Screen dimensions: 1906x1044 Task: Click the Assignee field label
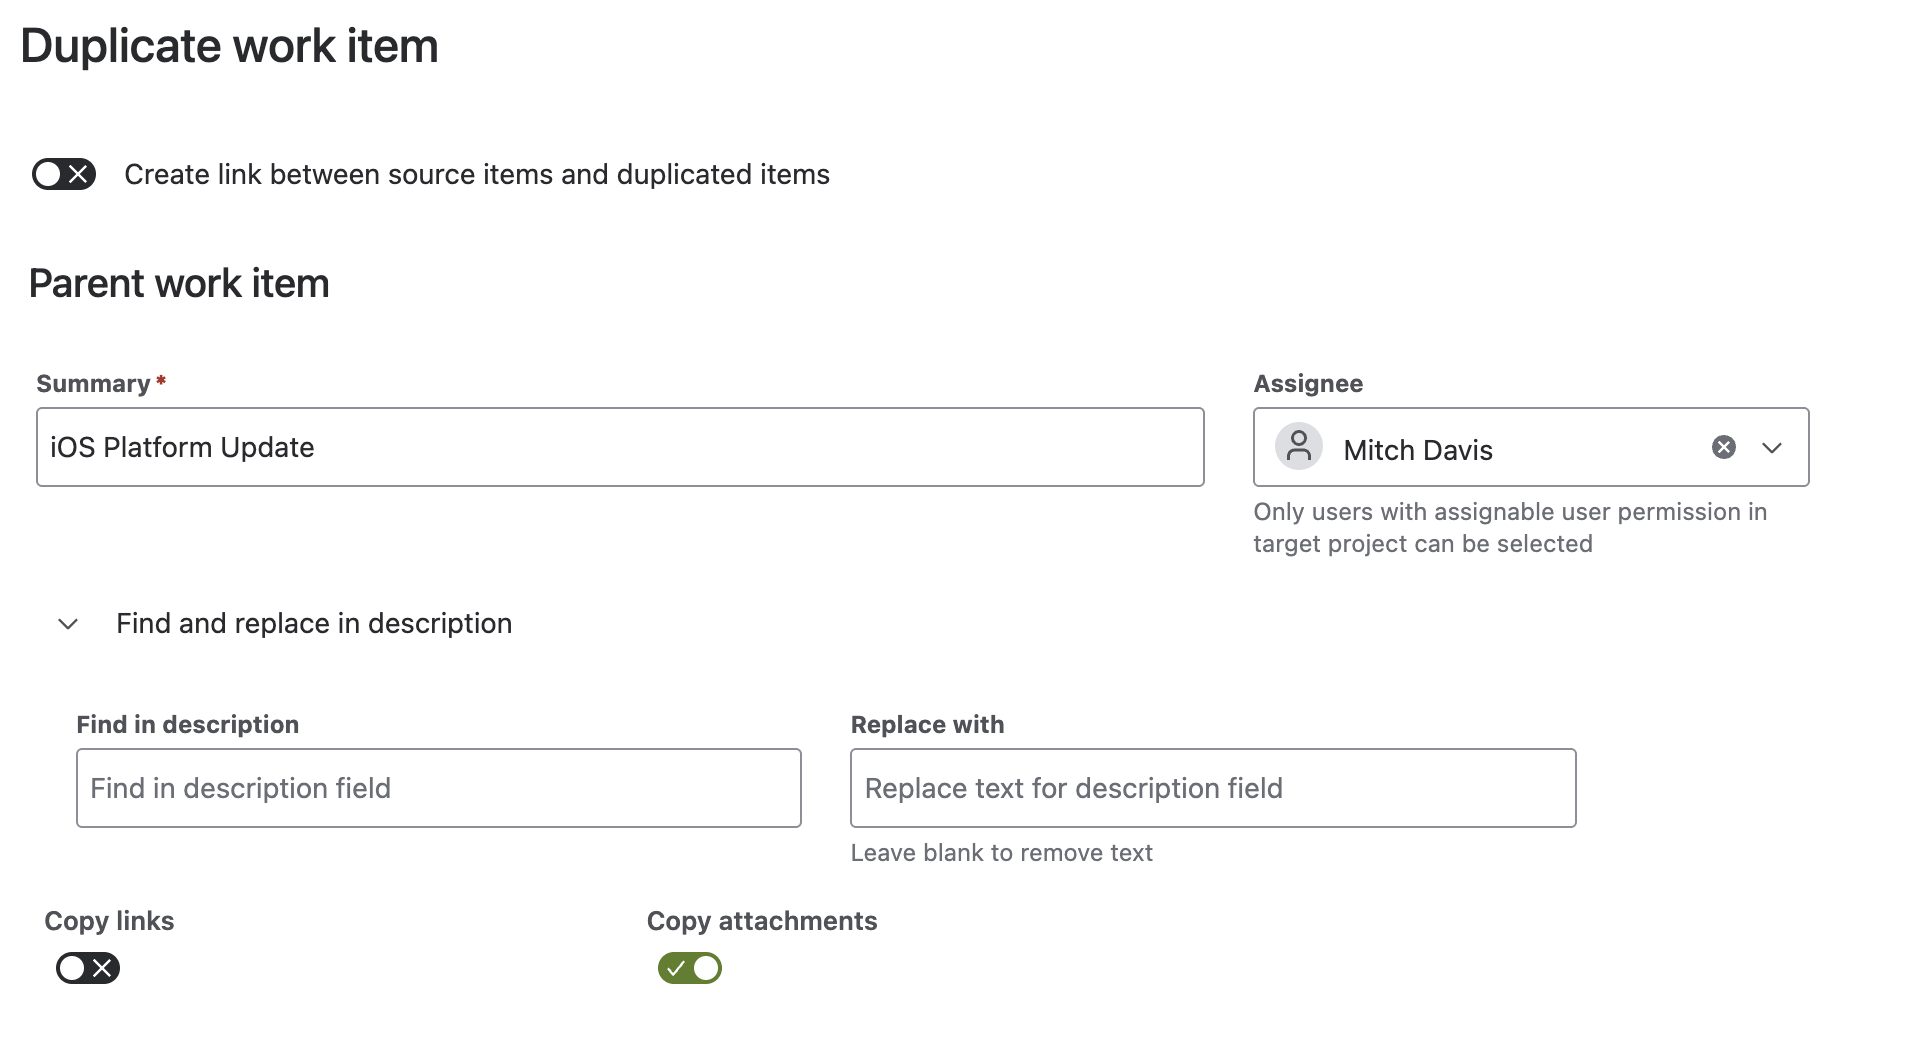click(x=1308, y=384)
